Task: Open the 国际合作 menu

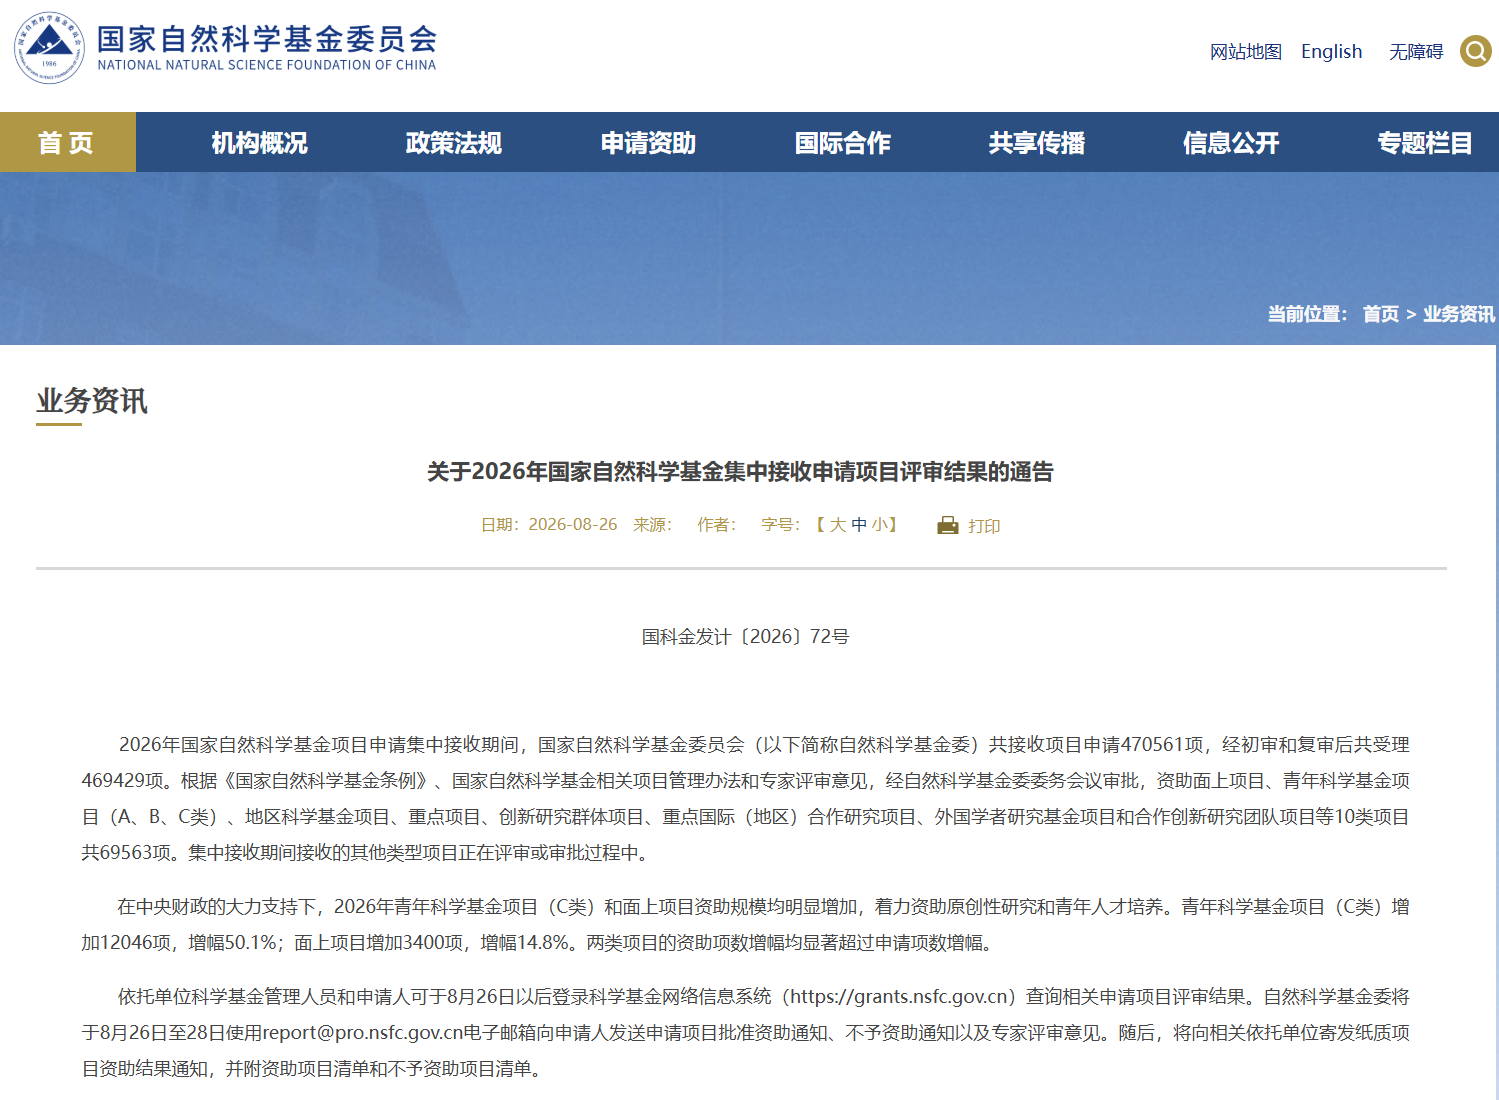Action: tap(842, 143)
